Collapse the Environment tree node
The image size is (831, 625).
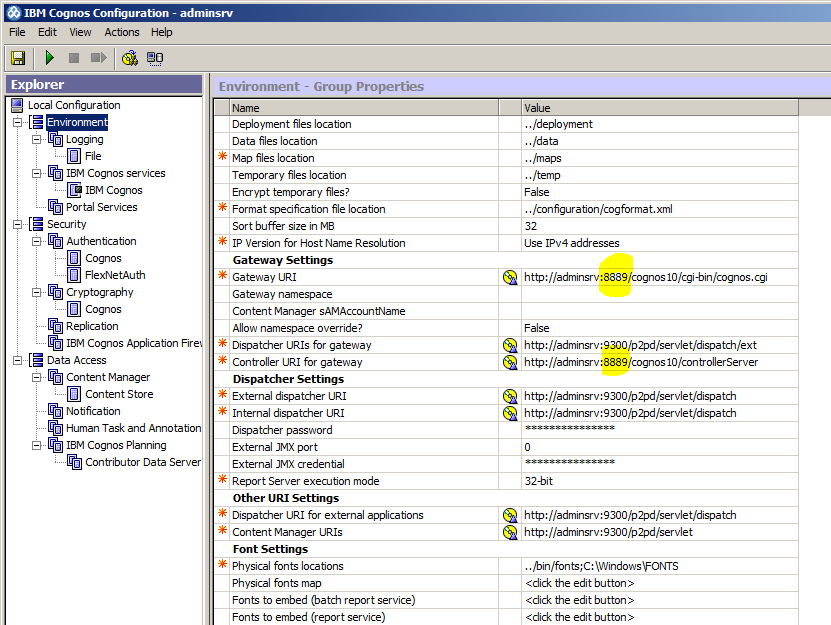(x=17, y=122)
